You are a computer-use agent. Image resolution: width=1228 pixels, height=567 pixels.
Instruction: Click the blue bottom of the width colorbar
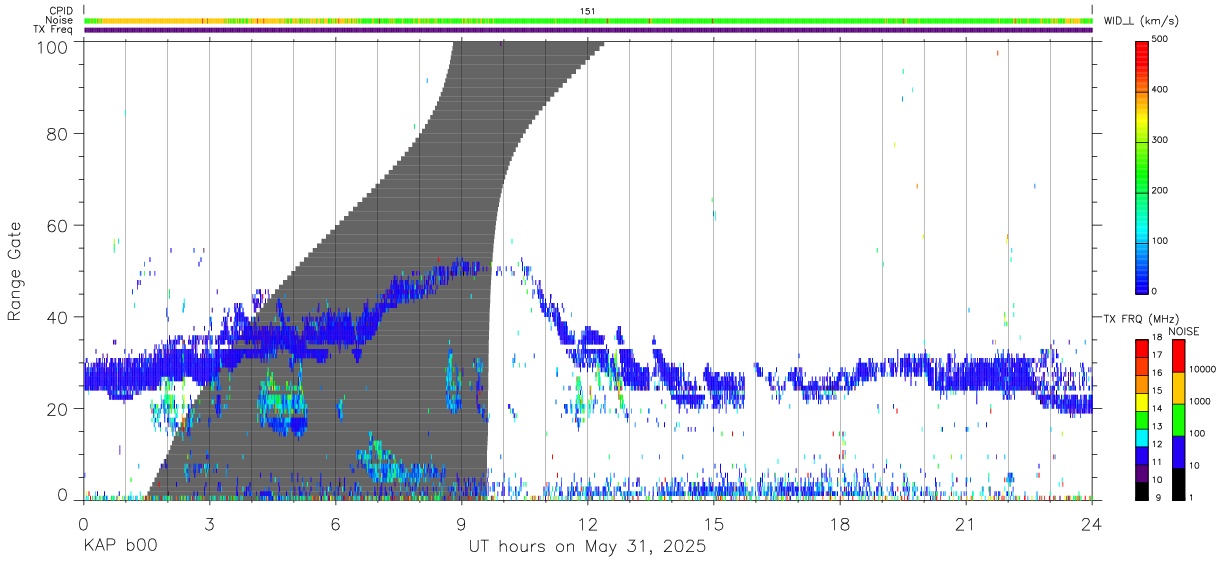1142,280
